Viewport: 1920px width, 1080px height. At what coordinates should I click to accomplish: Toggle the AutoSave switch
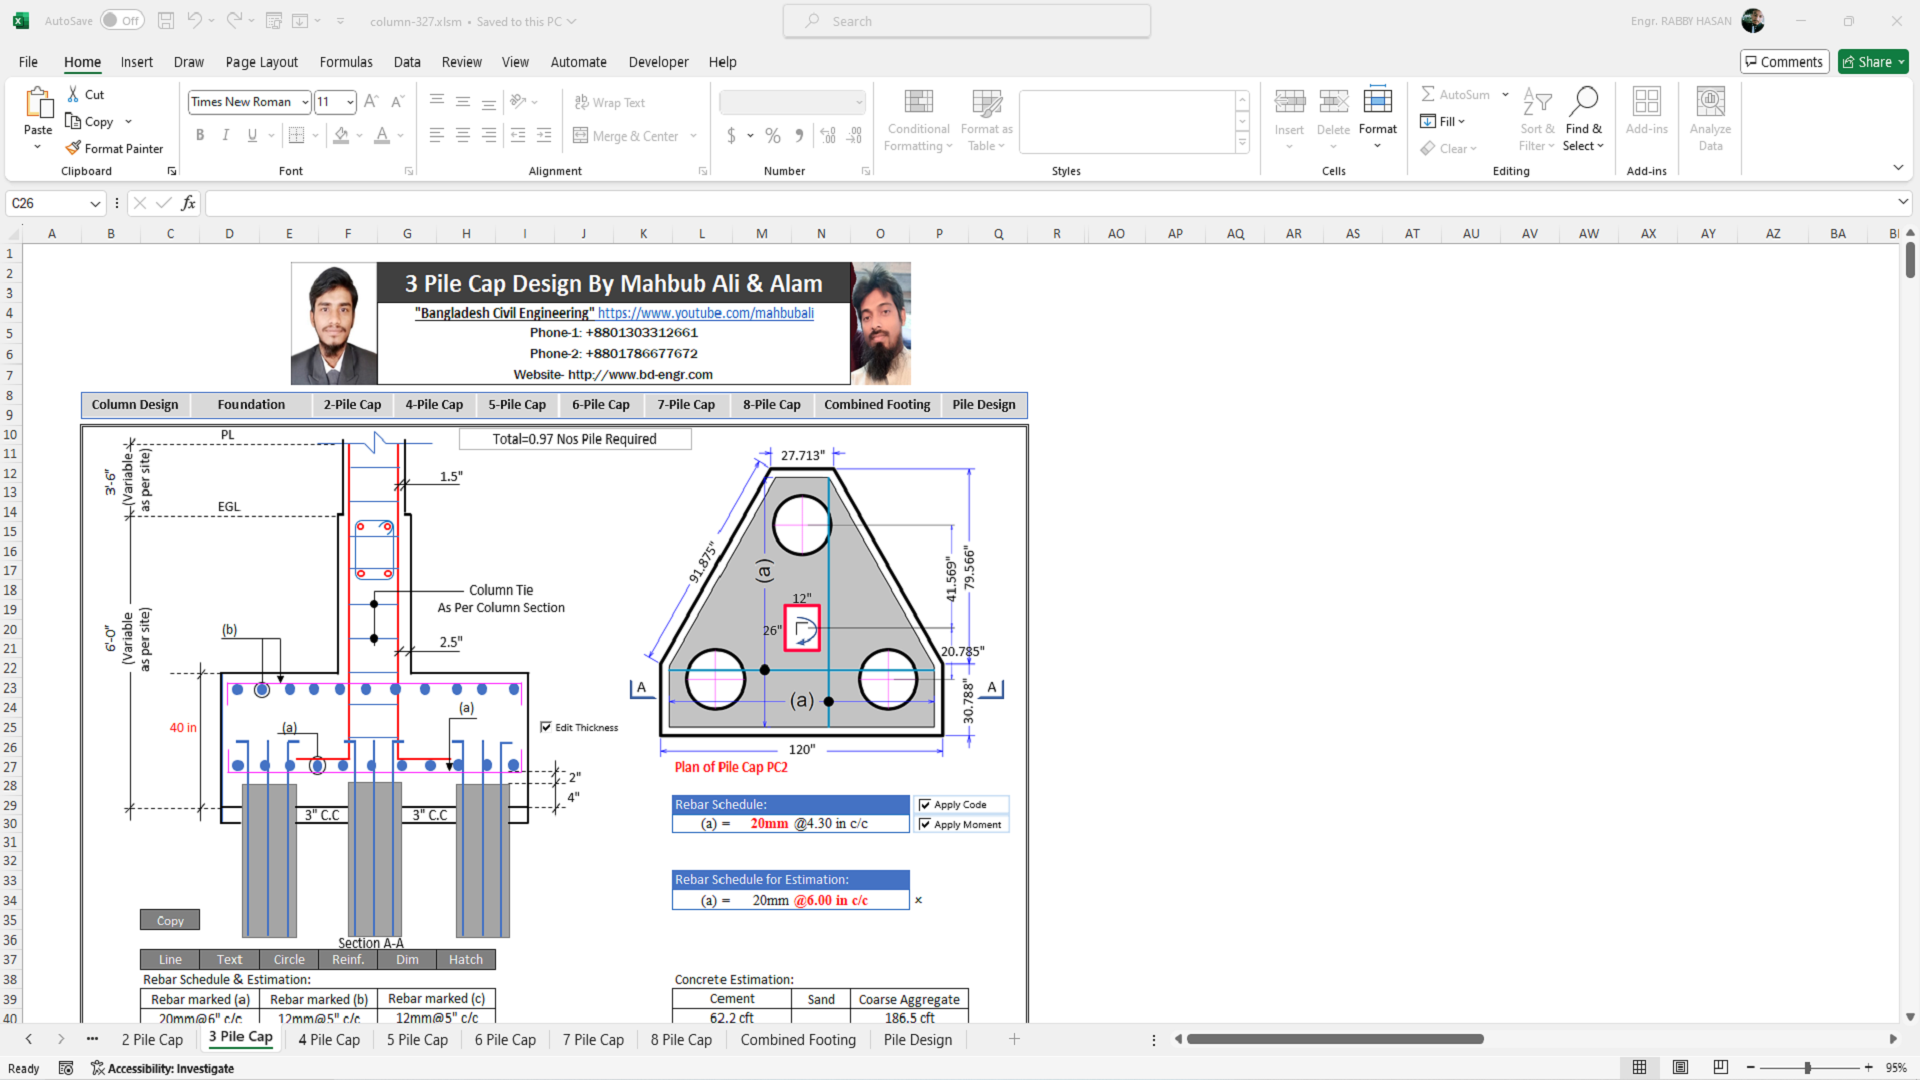pyautogui.click(x=122, y=20)
